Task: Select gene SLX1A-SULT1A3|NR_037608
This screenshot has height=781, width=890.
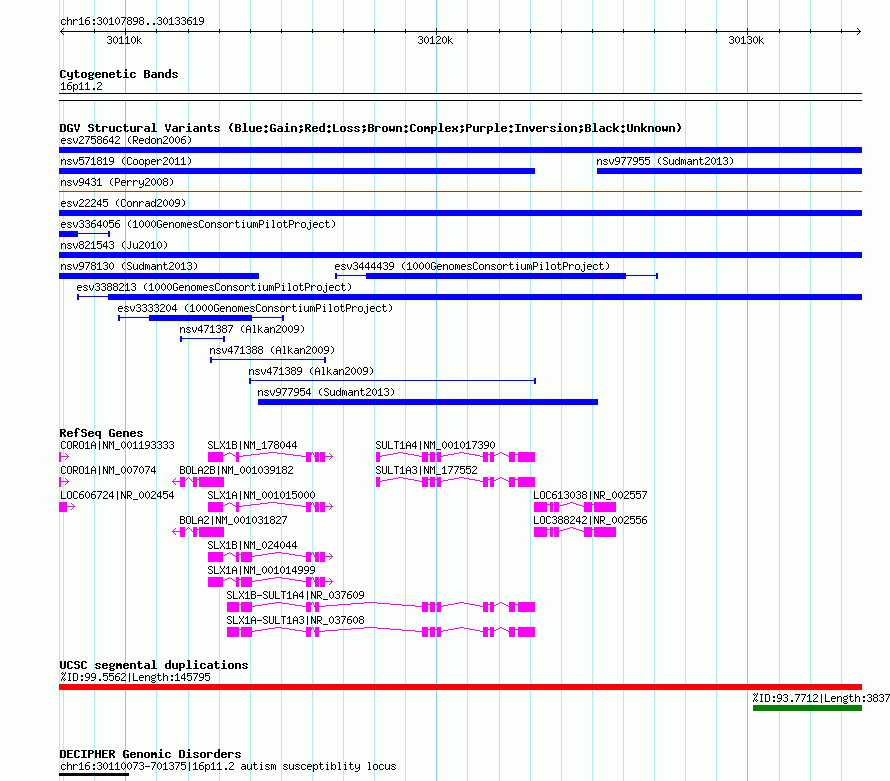Action: click(x=295, y=620)
